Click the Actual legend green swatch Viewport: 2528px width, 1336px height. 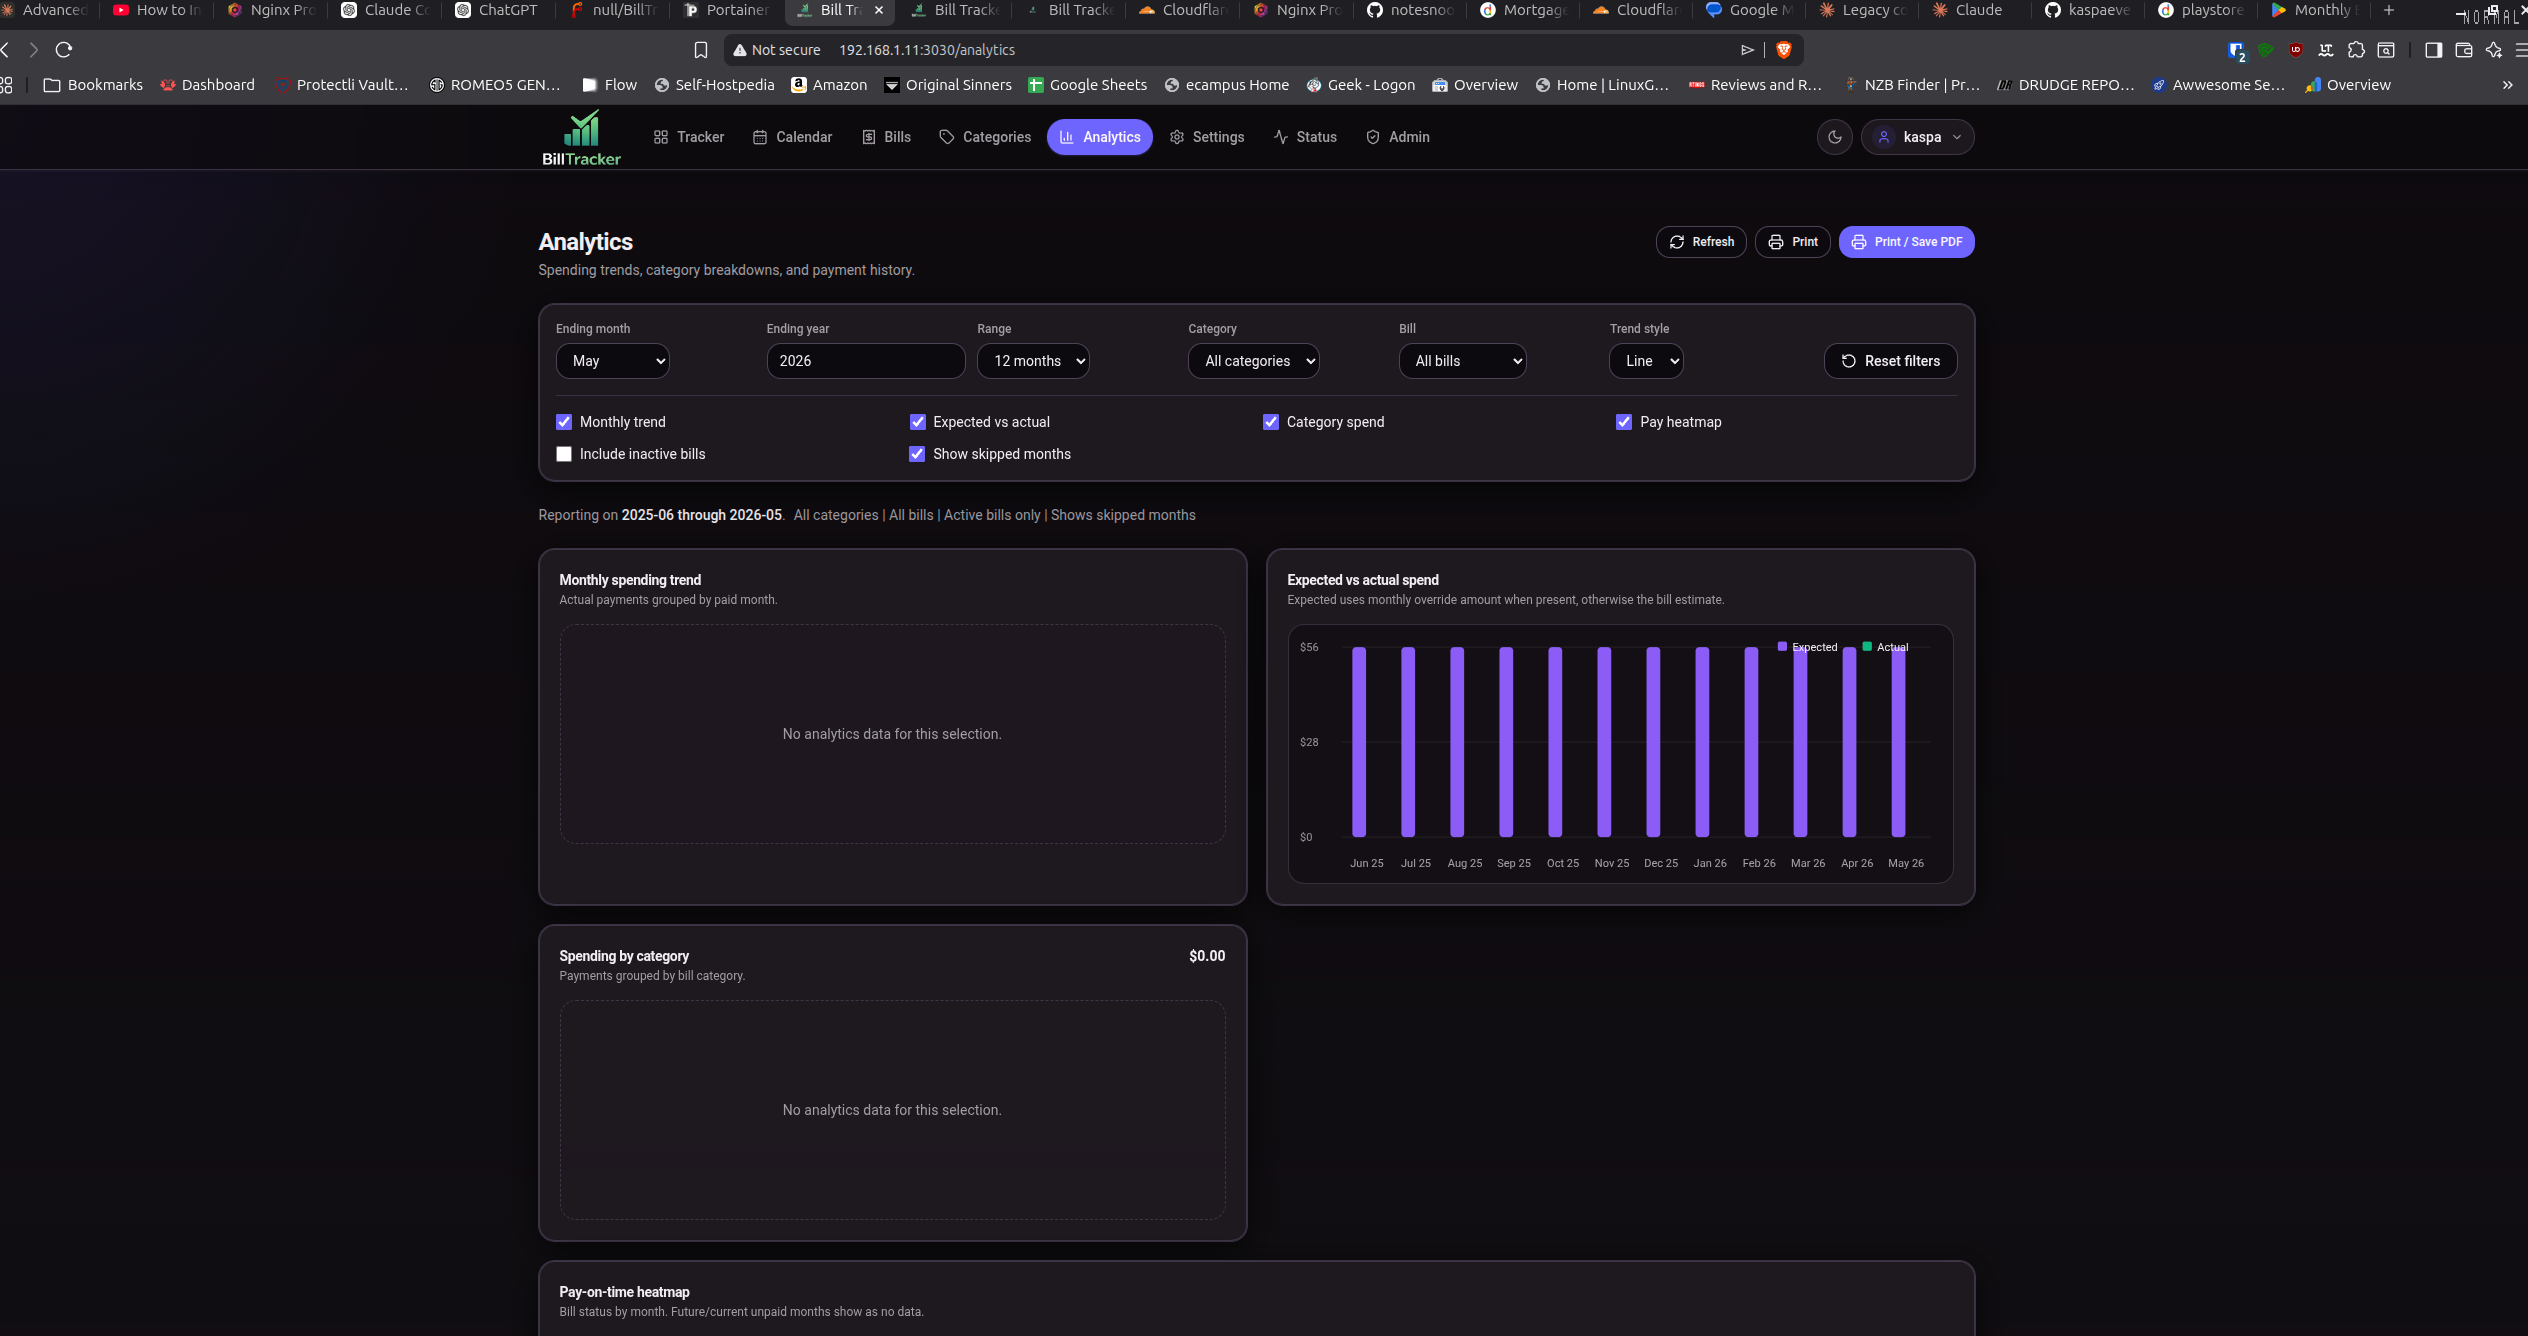click(1867, 647)
